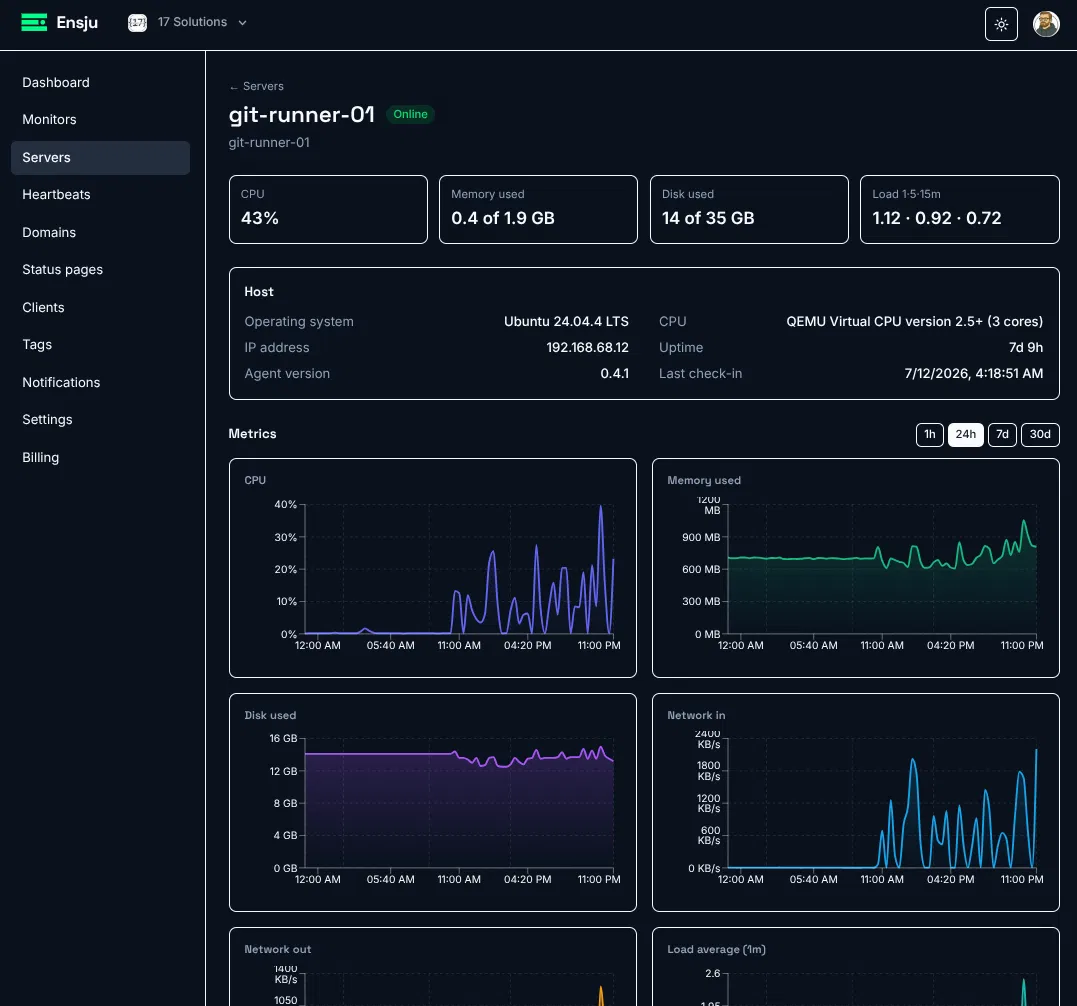Click the CPU 43% summary card
The width and height of the screenshot is (1077, 1006).
tap(328, 209)
